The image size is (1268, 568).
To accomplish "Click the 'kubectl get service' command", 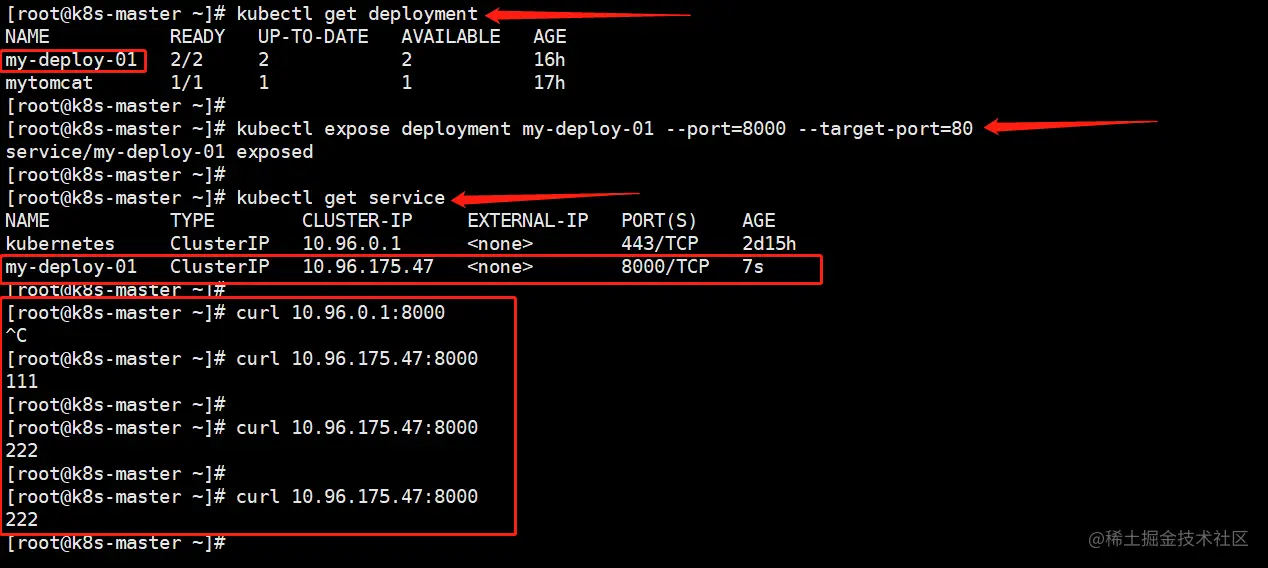I will [x=340, y=198].
